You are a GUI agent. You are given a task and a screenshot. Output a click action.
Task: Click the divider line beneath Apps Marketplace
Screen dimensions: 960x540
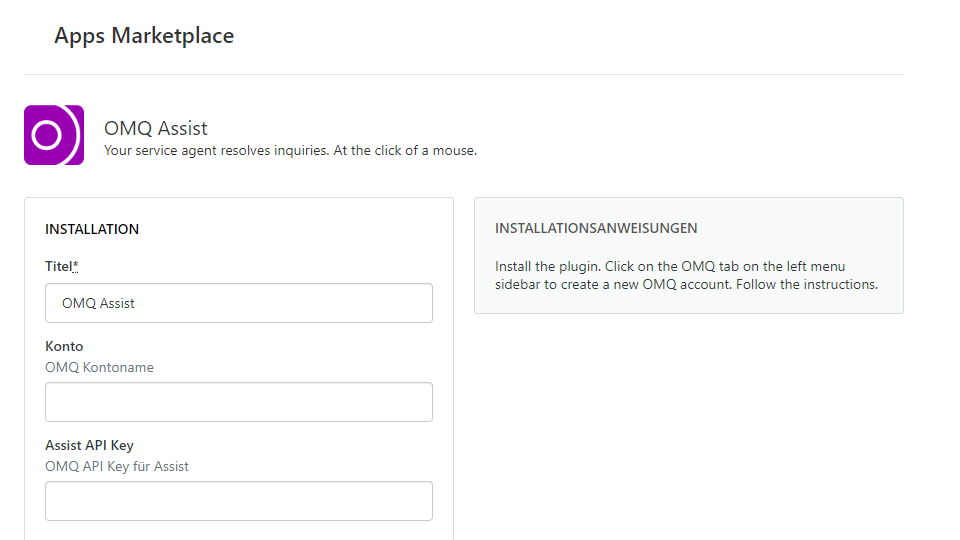click(x=464, y=75)
